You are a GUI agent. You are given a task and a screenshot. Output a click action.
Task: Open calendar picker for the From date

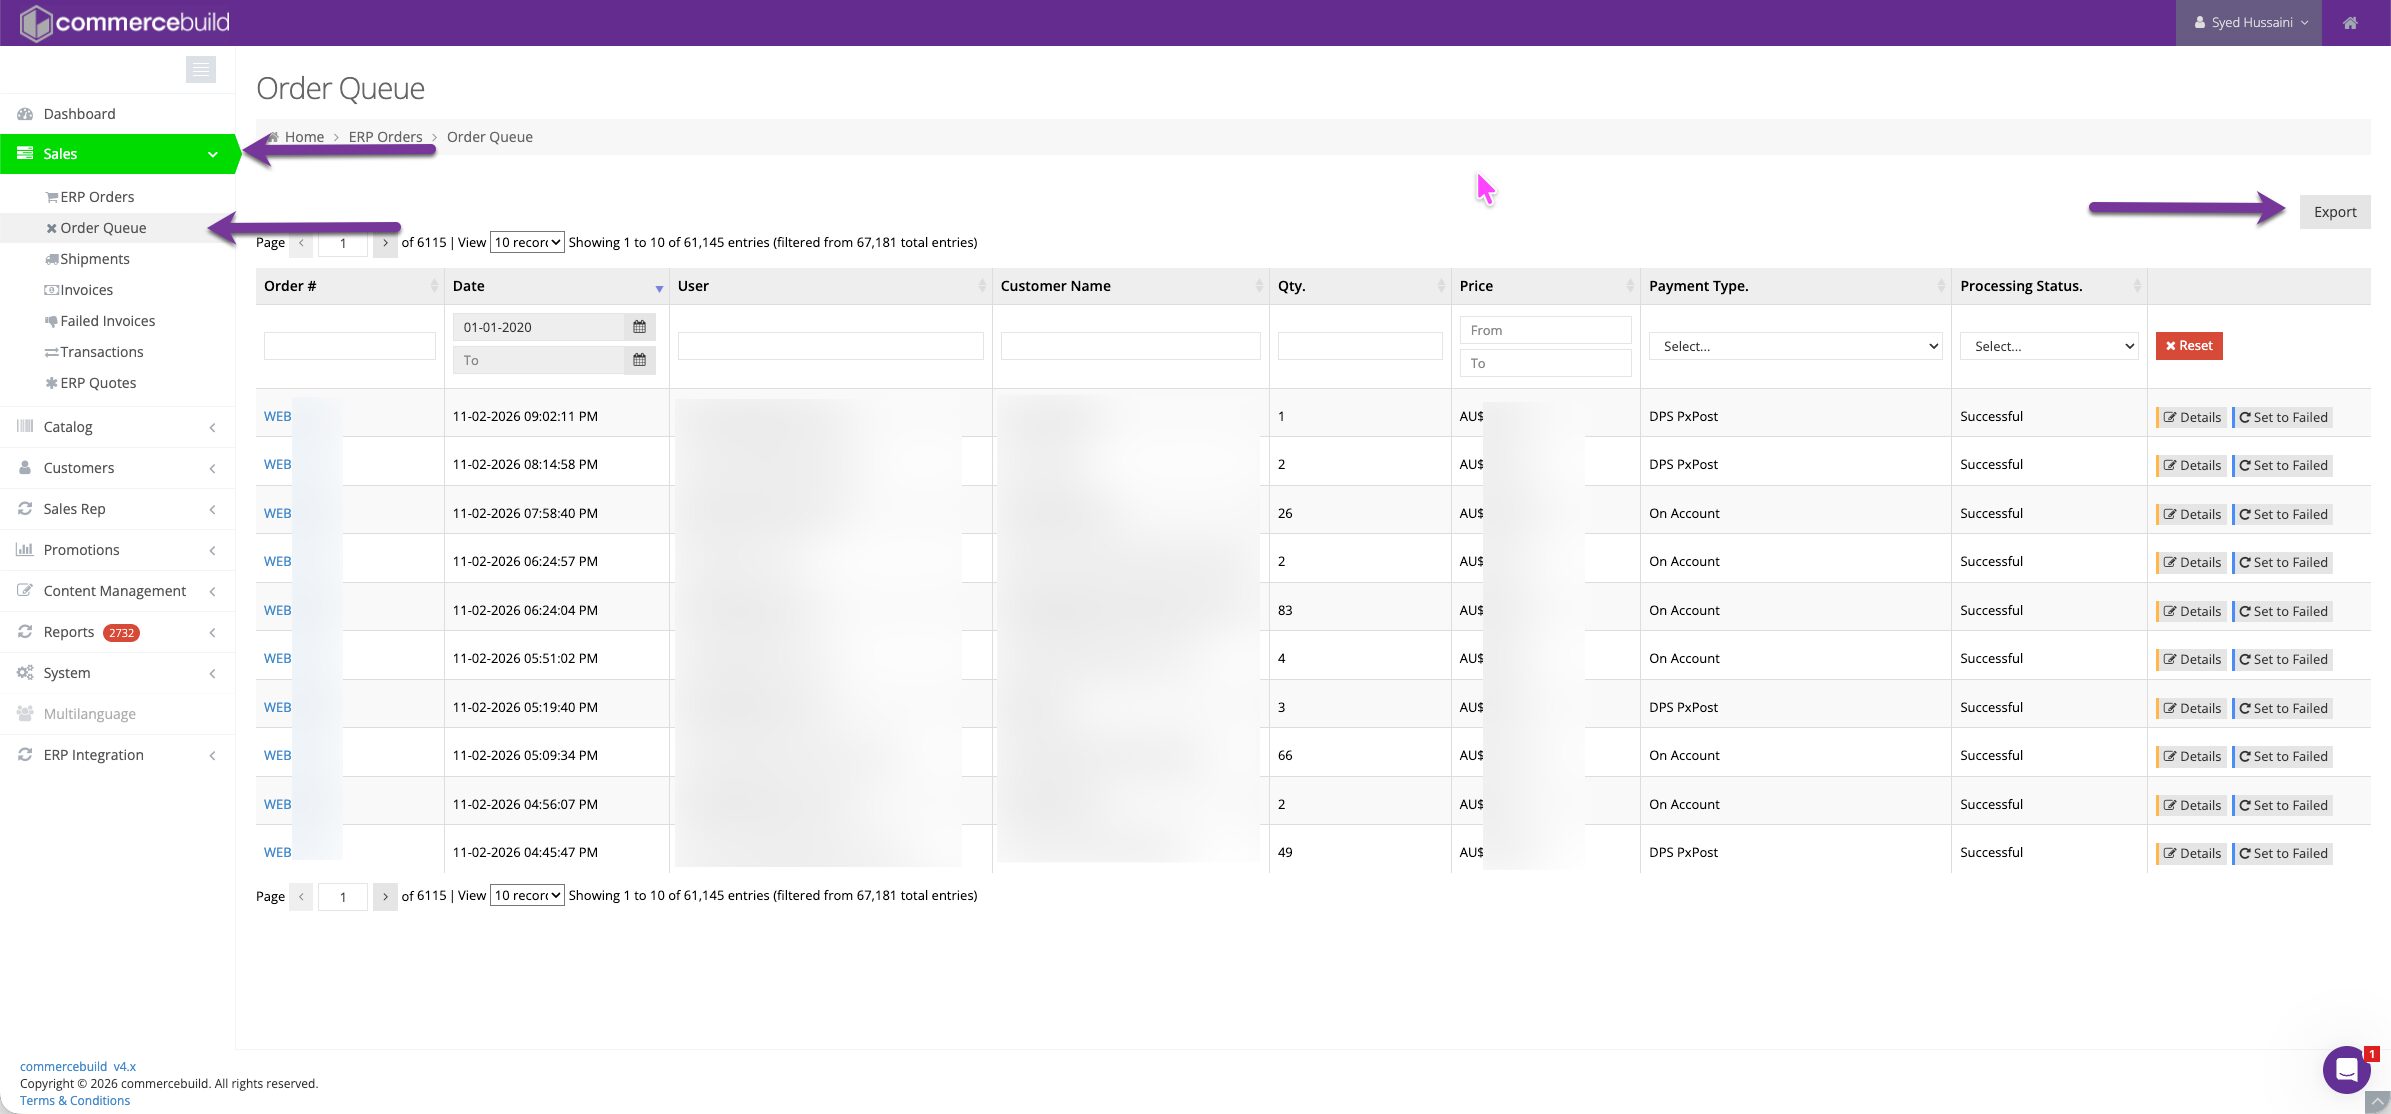(639, 327)
